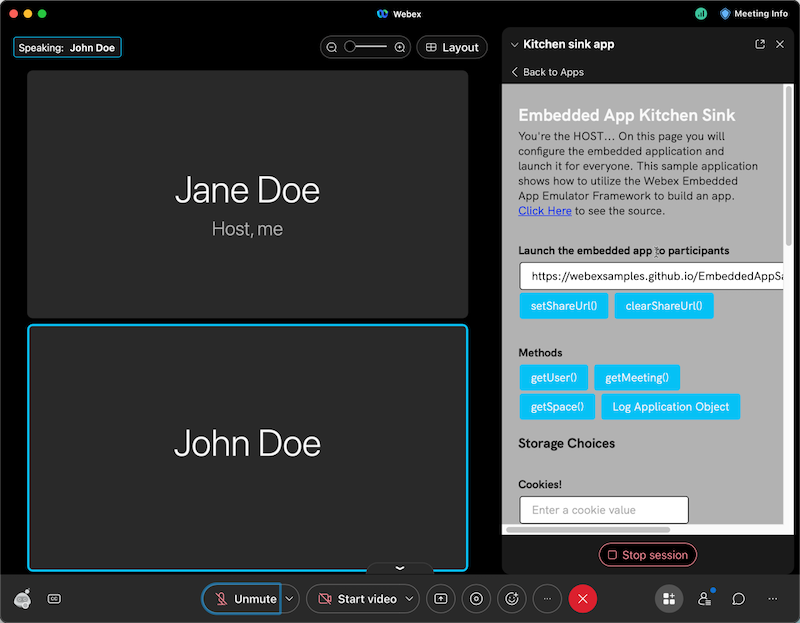Click the Storage Choices heading
The width and height of the screenshot is (800, 623).
coord(566,443)
